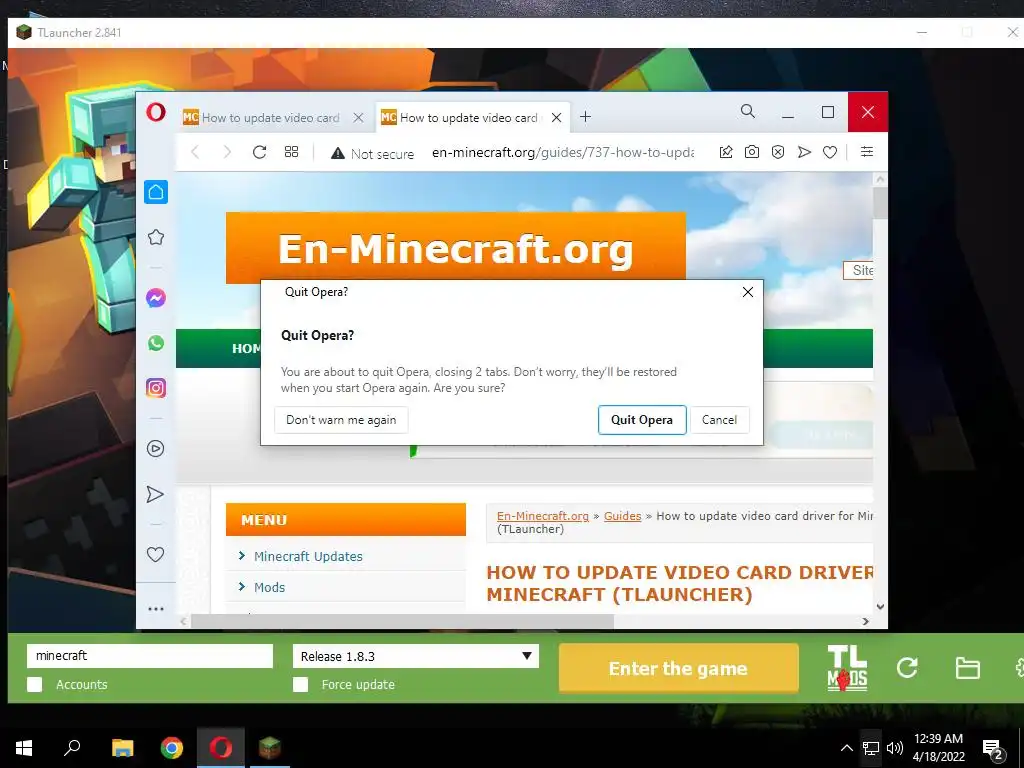Open TL Mods in TLauncher

847,667
